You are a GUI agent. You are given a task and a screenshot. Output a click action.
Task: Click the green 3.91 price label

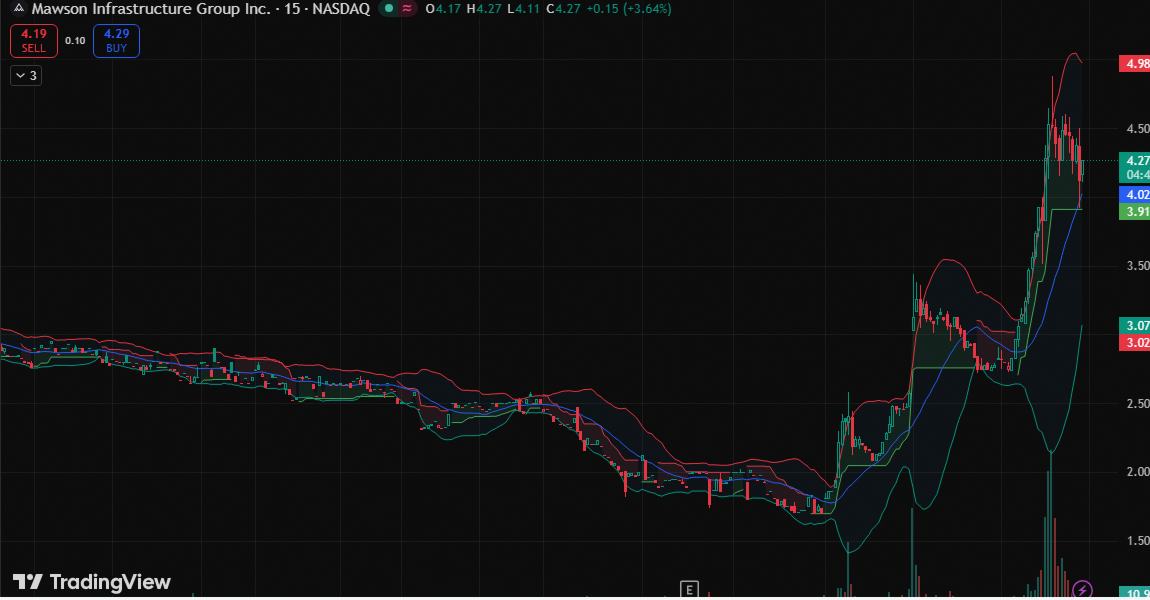[1135, 212]
